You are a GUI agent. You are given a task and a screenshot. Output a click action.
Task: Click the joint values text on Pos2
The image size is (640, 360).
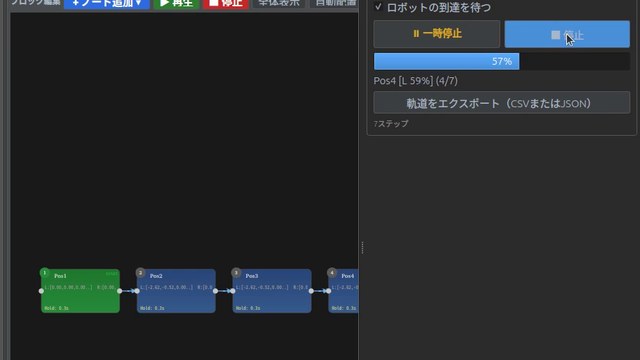(176, 287)
